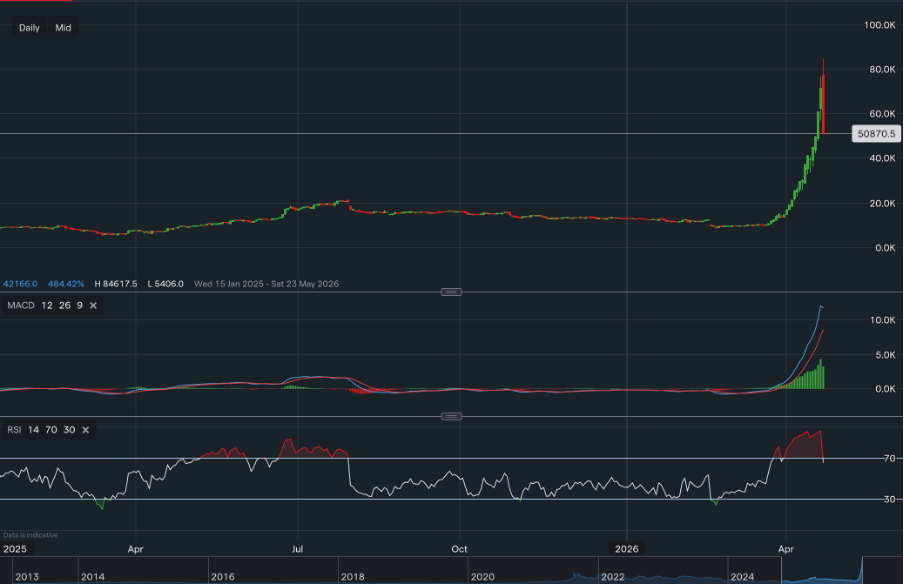Open the Daily timeframe dropdown
The width and height of the screenshot is (904, 584).
click(x=29, y=28)
